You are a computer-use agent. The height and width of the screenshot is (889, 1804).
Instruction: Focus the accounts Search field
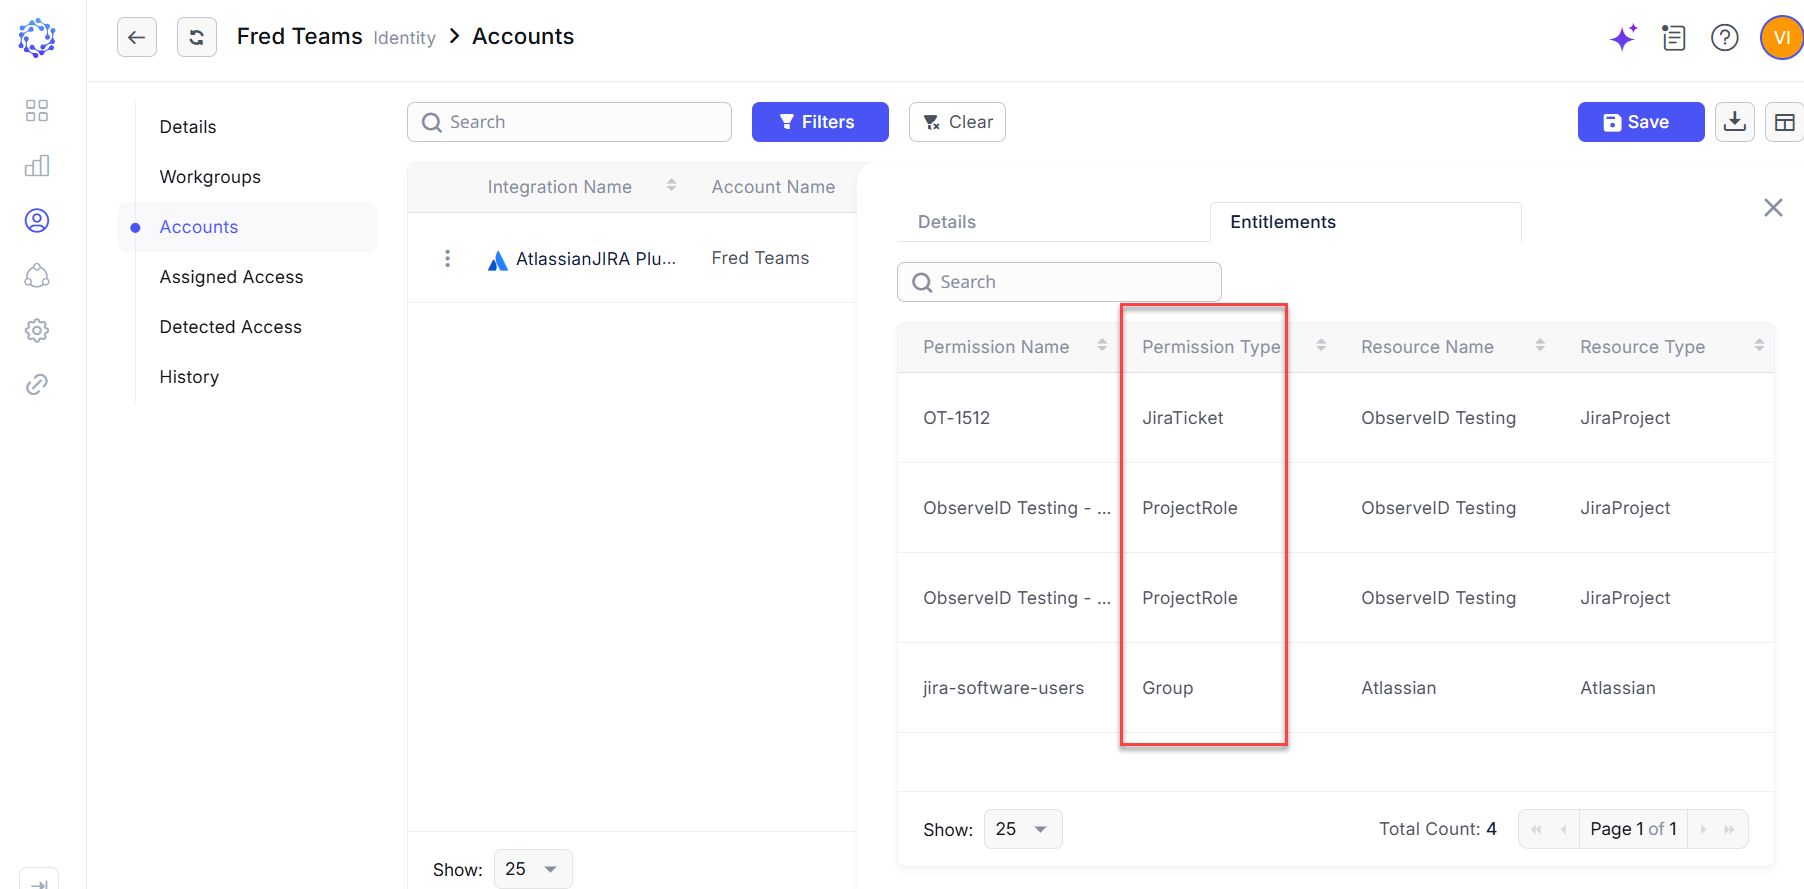[x=569, y=122]
